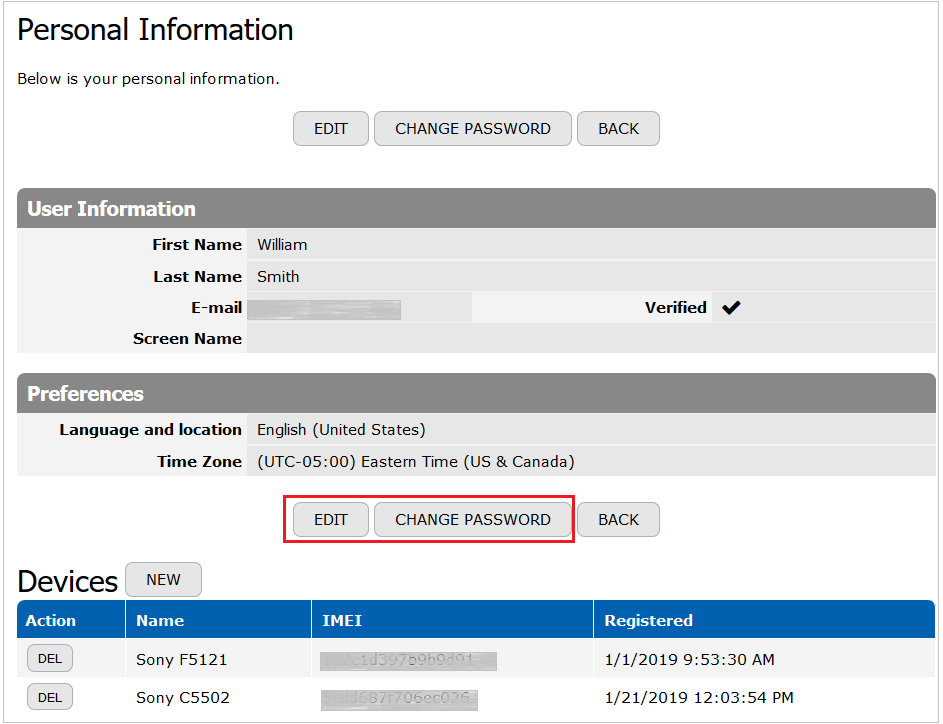Click the Personal Information page heading

[155, 30]
